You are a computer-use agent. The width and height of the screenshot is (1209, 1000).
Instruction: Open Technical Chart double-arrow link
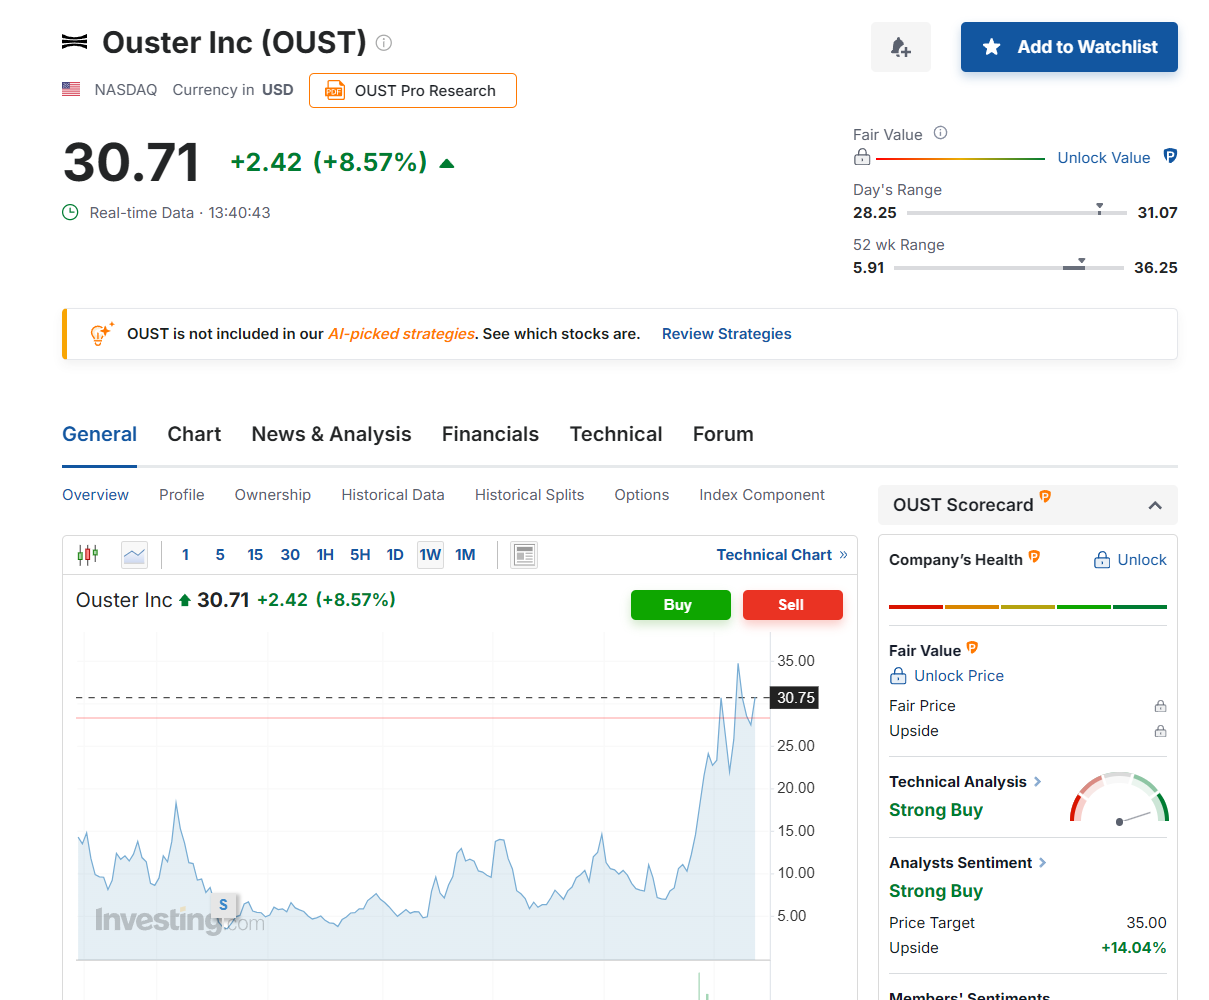[x=782, y=555]
